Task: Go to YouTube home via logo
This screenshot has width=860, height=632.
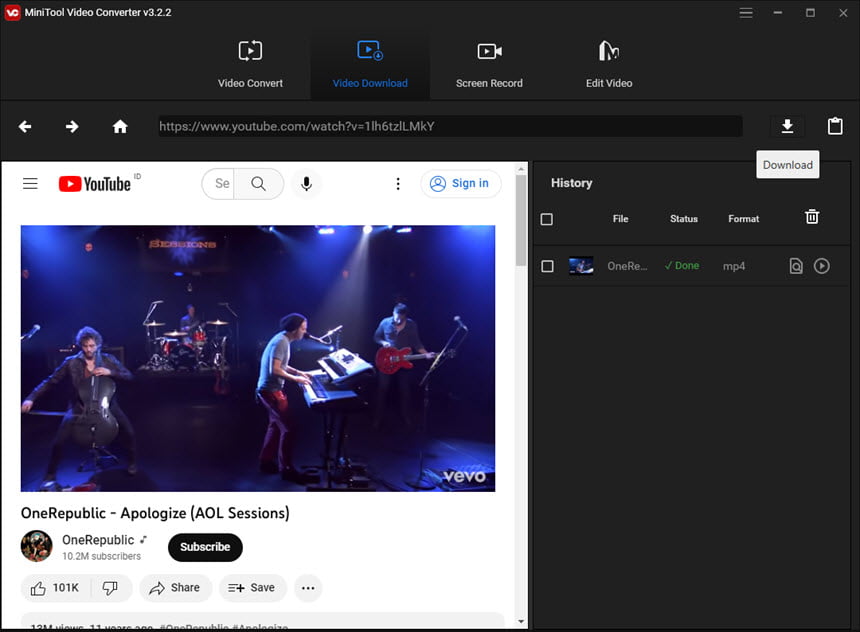Action: (95, 184)
